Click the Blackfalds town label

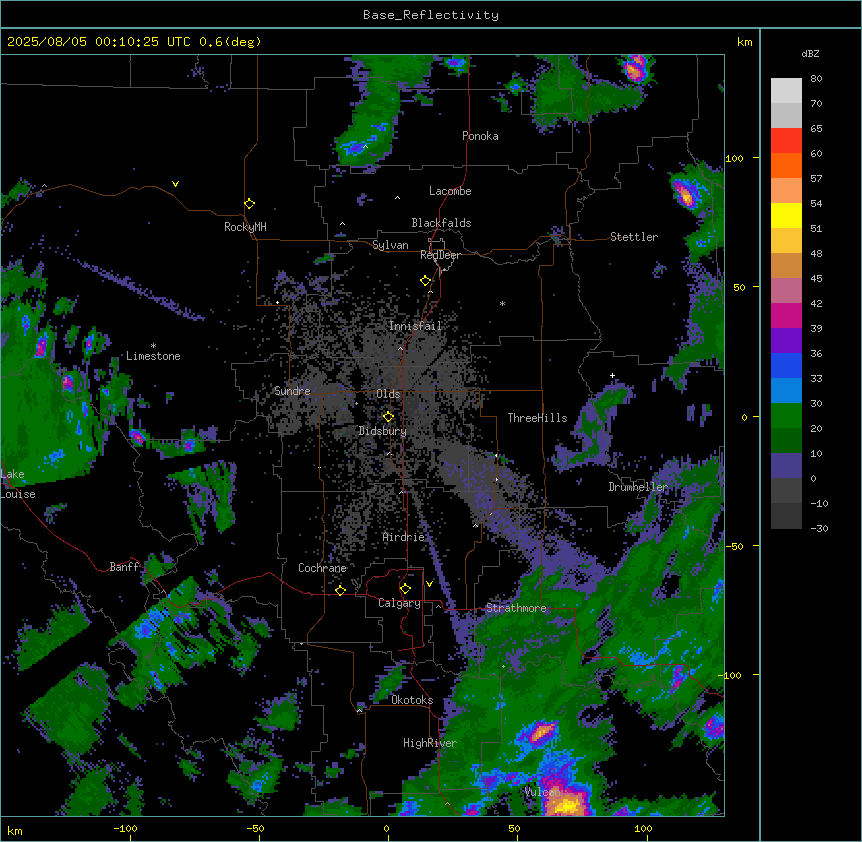(x=441, y=223)
